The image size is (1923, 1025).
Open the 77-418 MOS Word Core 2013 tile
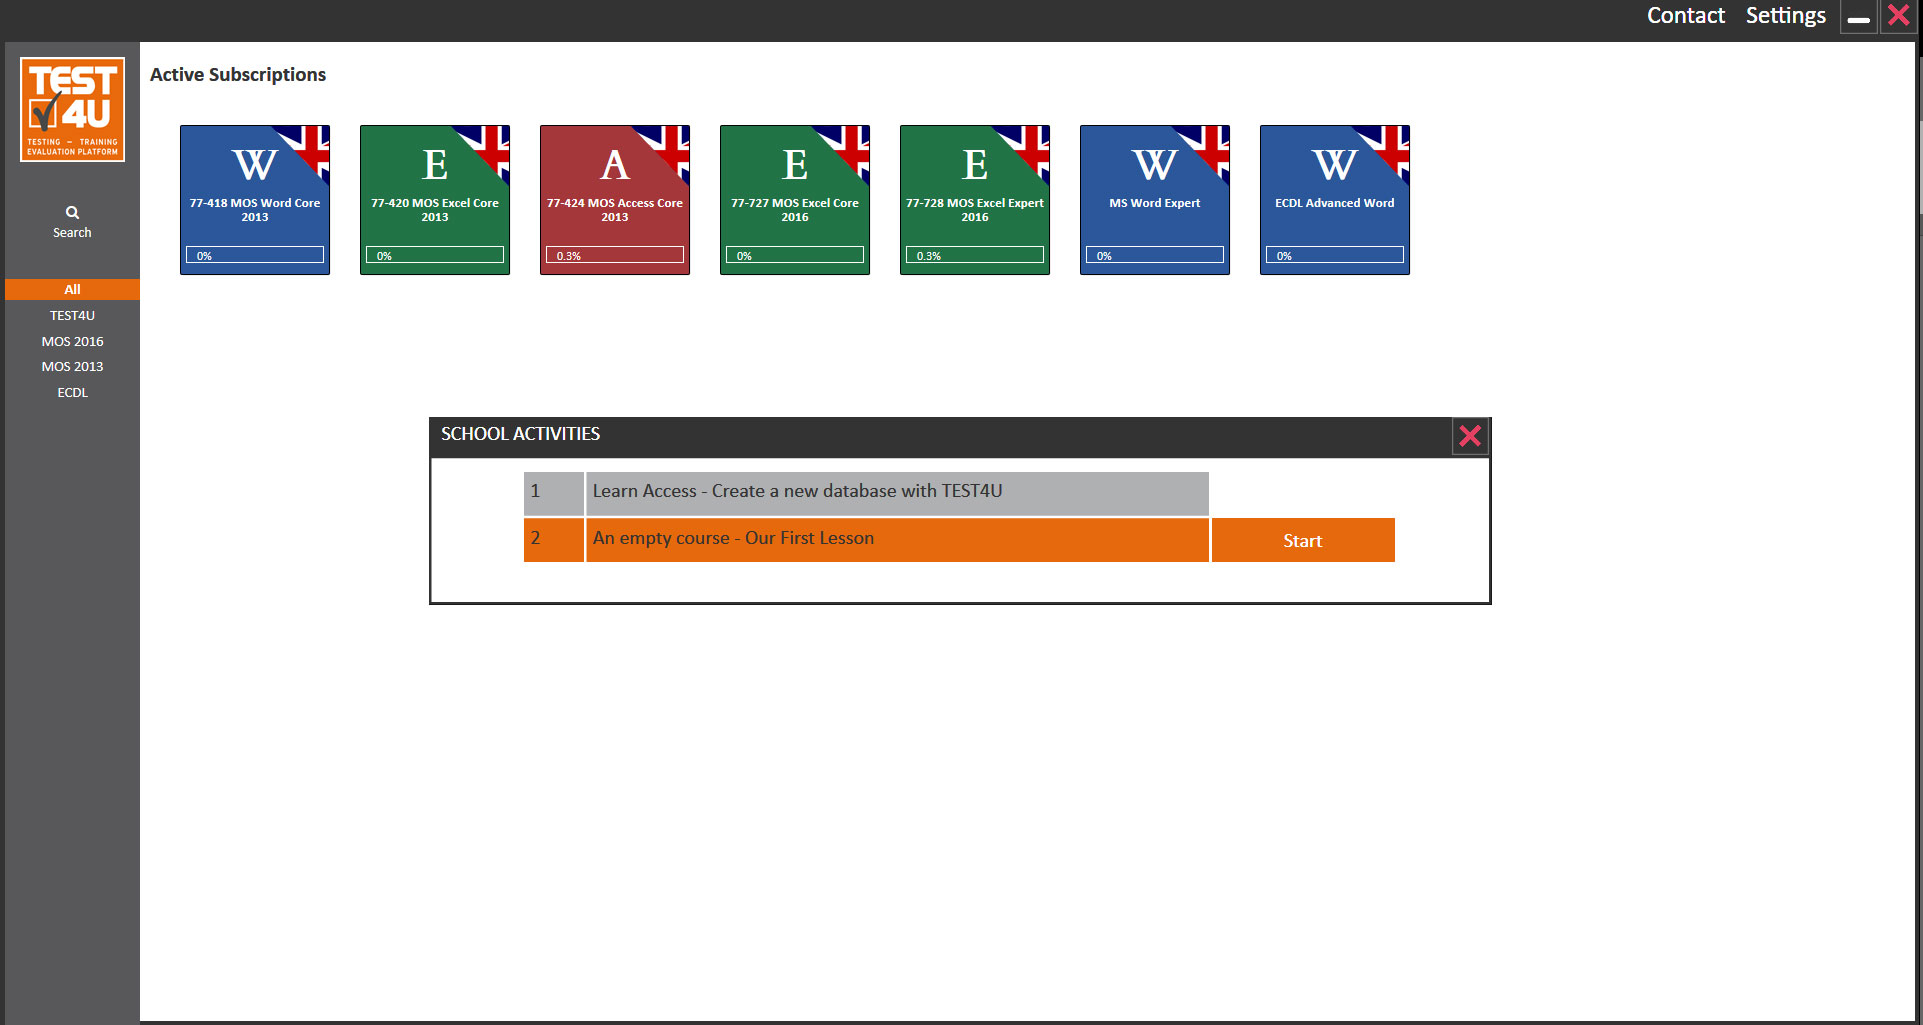pyautogui.click(x=255, y=200)
